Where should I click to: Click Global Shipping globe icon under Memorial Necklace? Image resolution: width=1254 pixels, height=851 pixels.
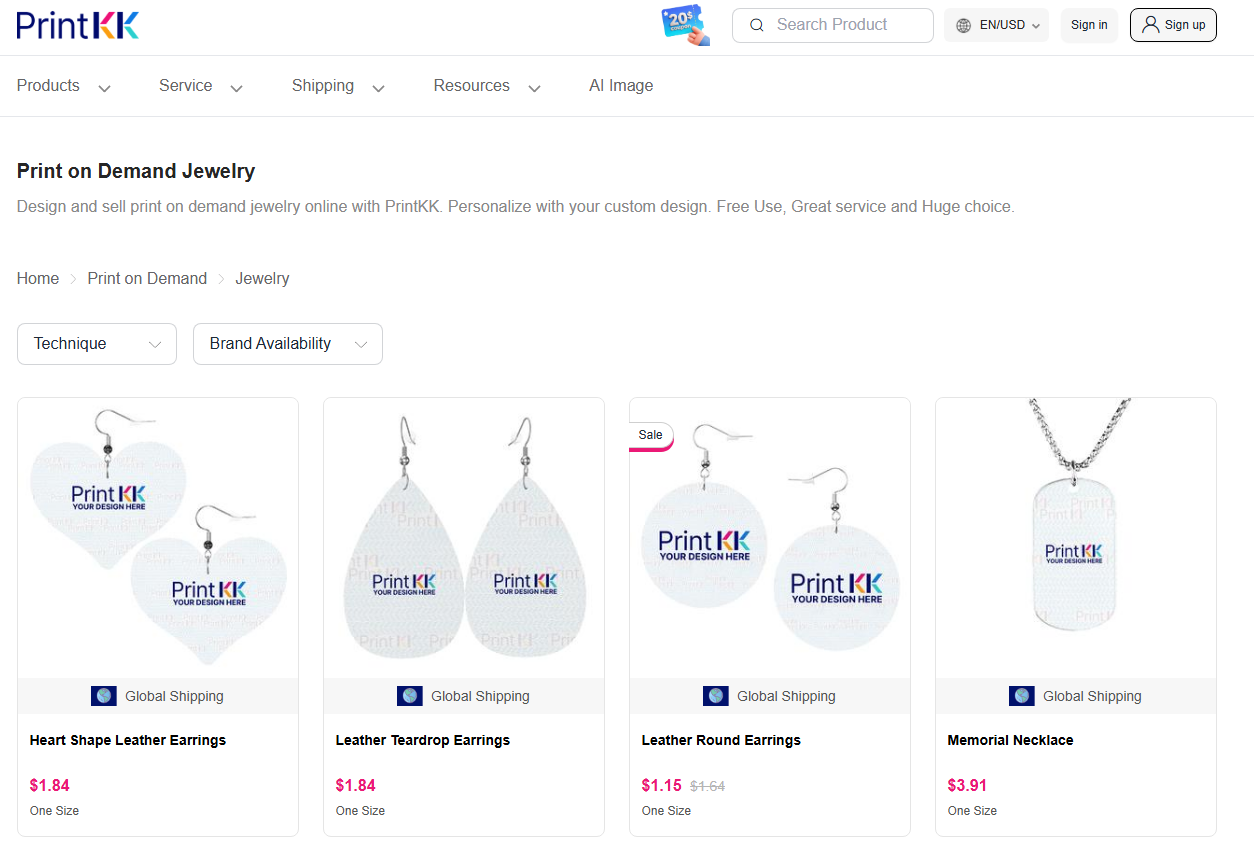[1022, 695]
